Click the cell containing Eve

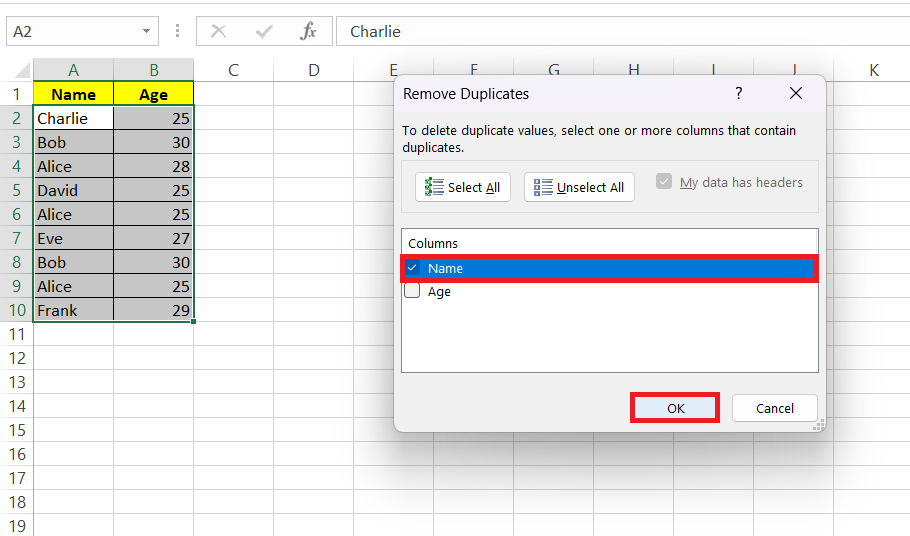tap(73, 238)
